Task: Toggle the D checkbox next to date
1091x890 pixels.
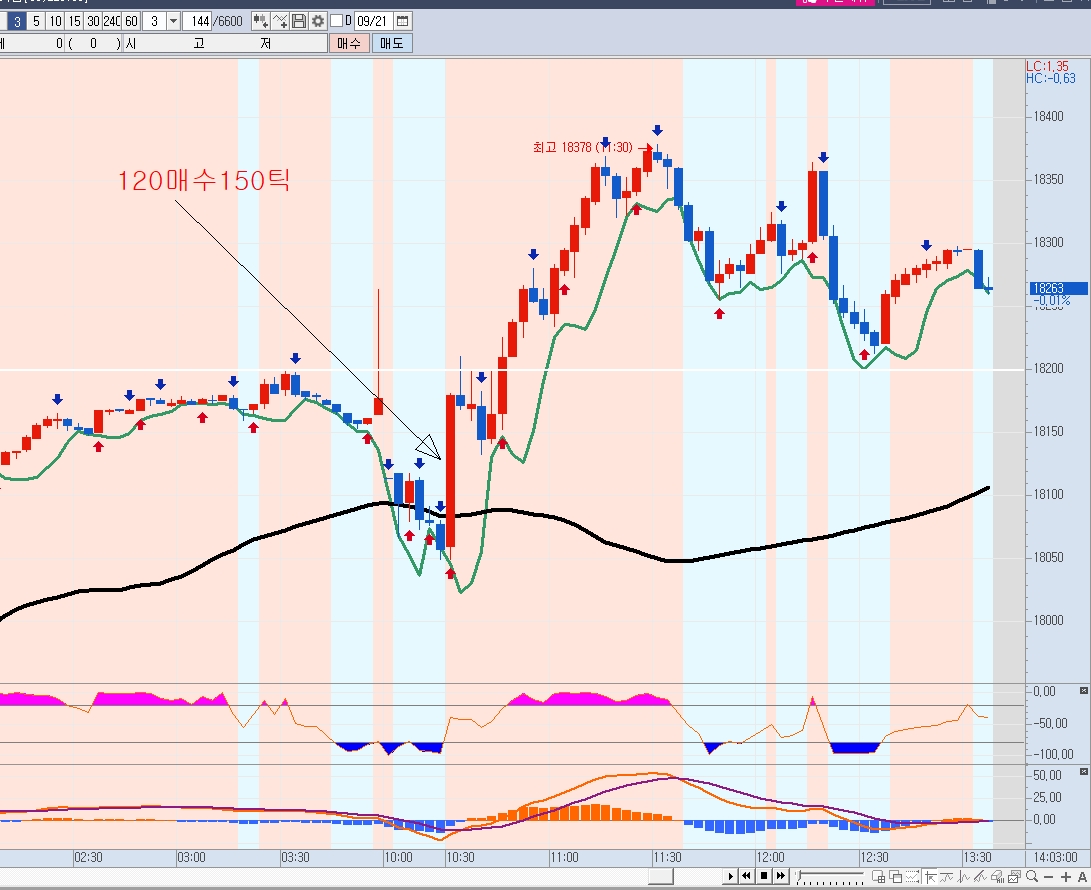Action: (x=336, y=20)
